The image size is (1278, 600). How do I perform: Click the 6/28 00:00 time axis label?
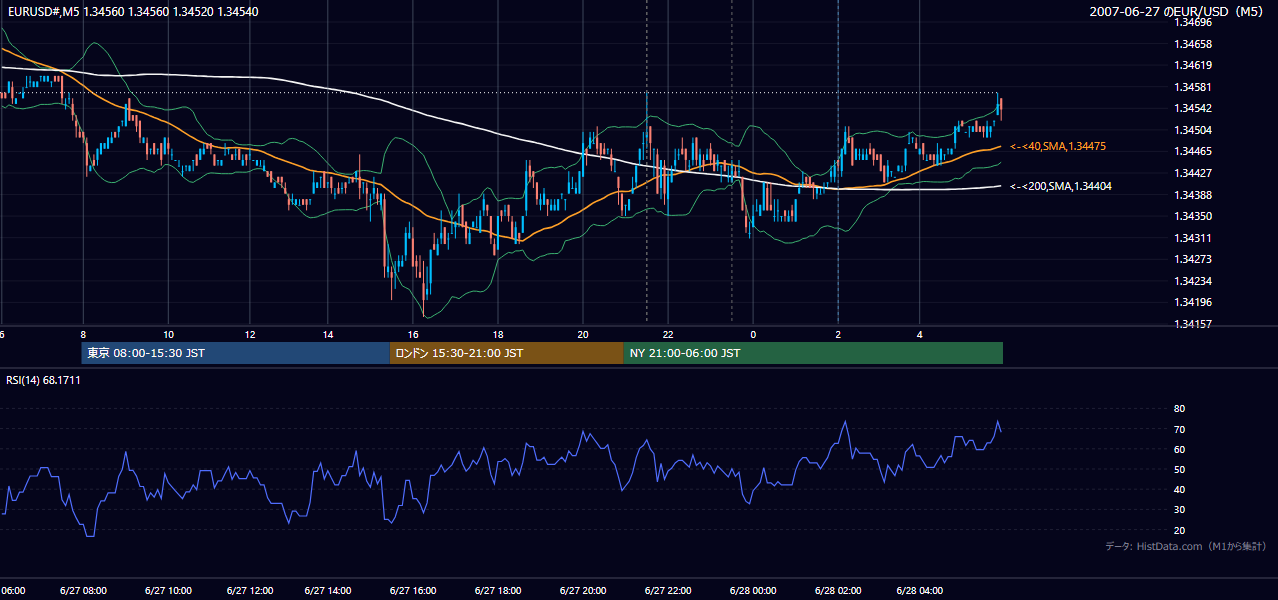click(753, 590)
